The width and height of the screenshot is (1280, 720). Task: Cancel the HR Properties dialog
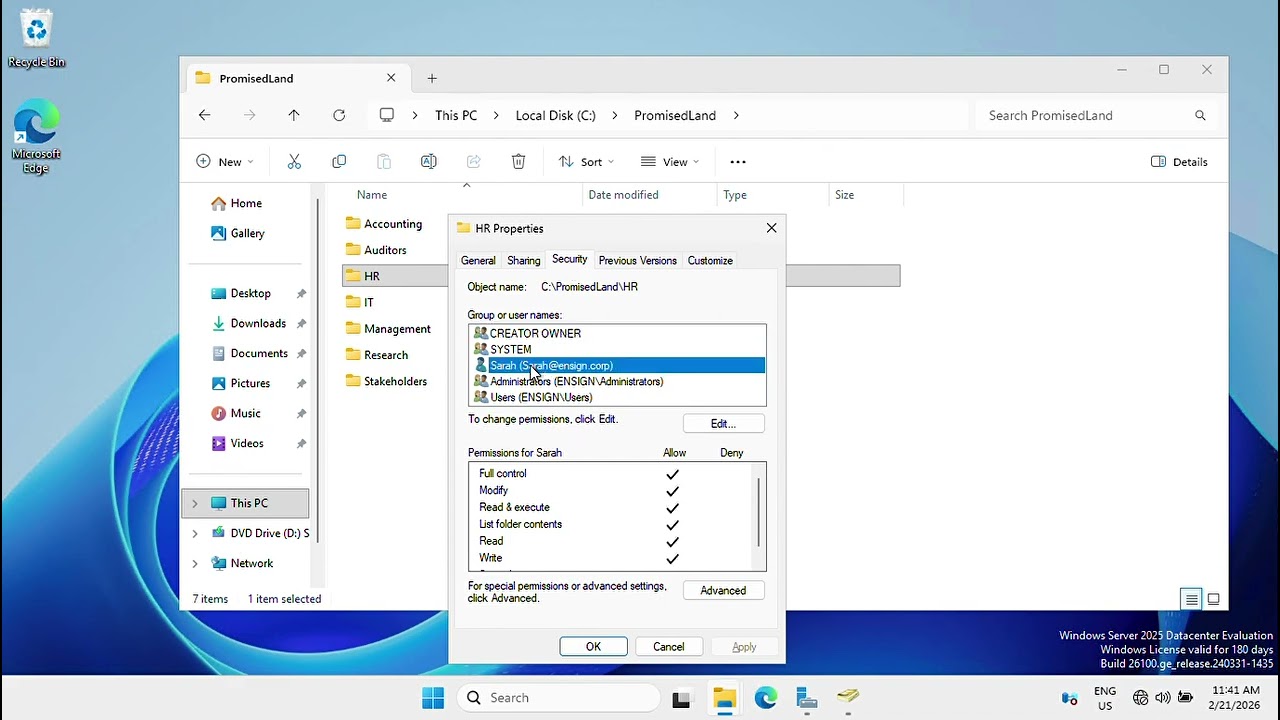(669, 647)
